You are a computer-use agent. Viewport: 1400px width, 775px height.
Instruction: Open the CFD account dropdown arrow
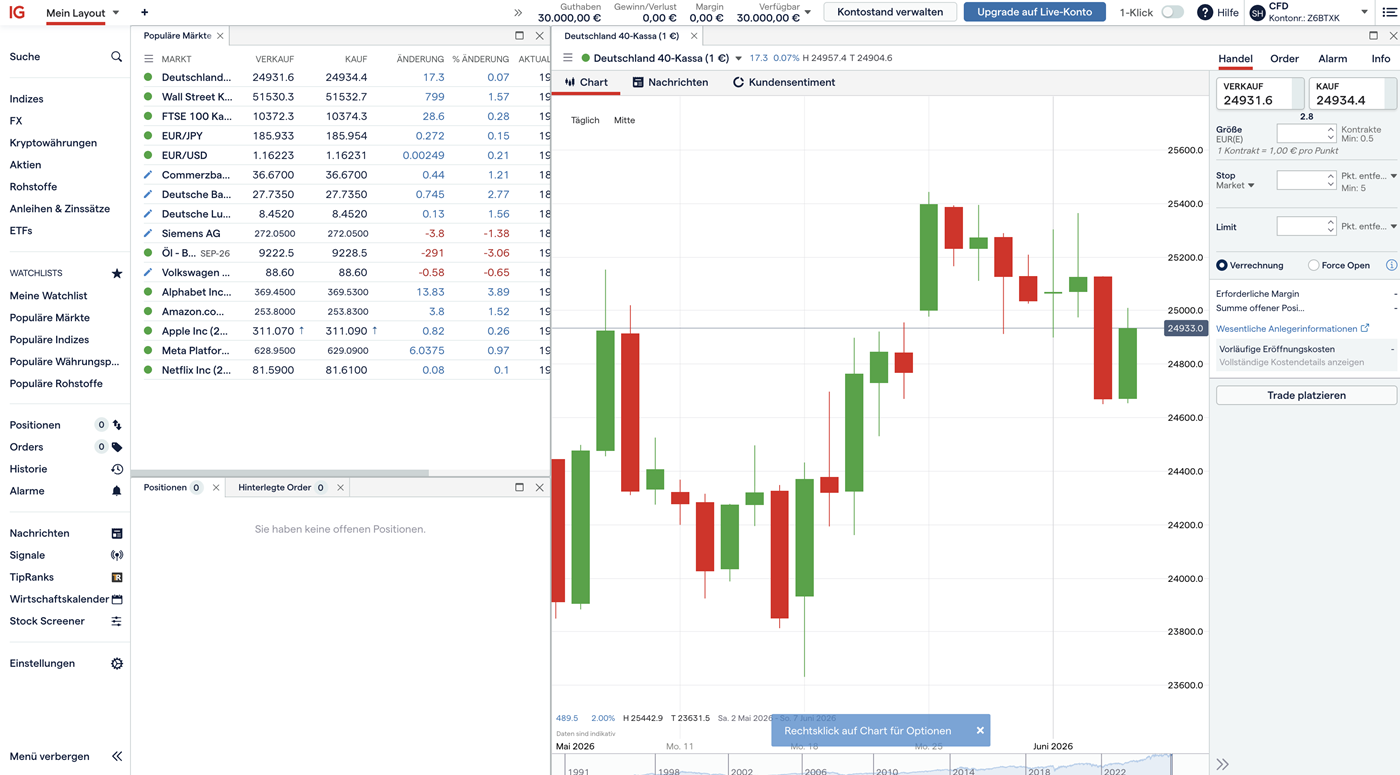tap(1364, 12)
